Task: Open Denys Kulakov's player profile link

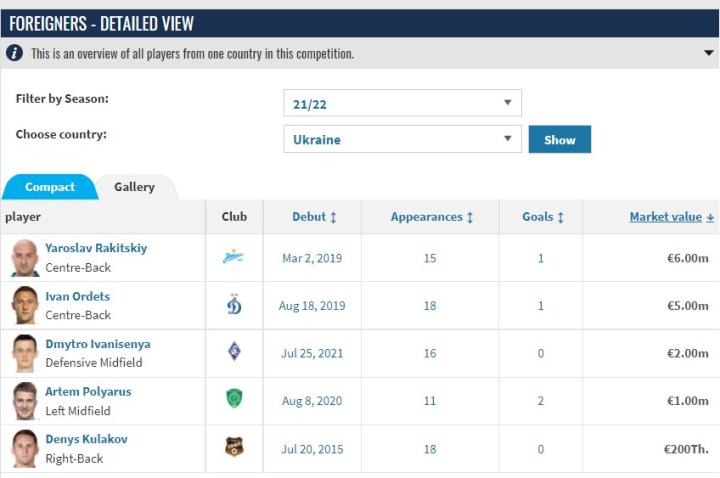Action: (x=86, y=439)
